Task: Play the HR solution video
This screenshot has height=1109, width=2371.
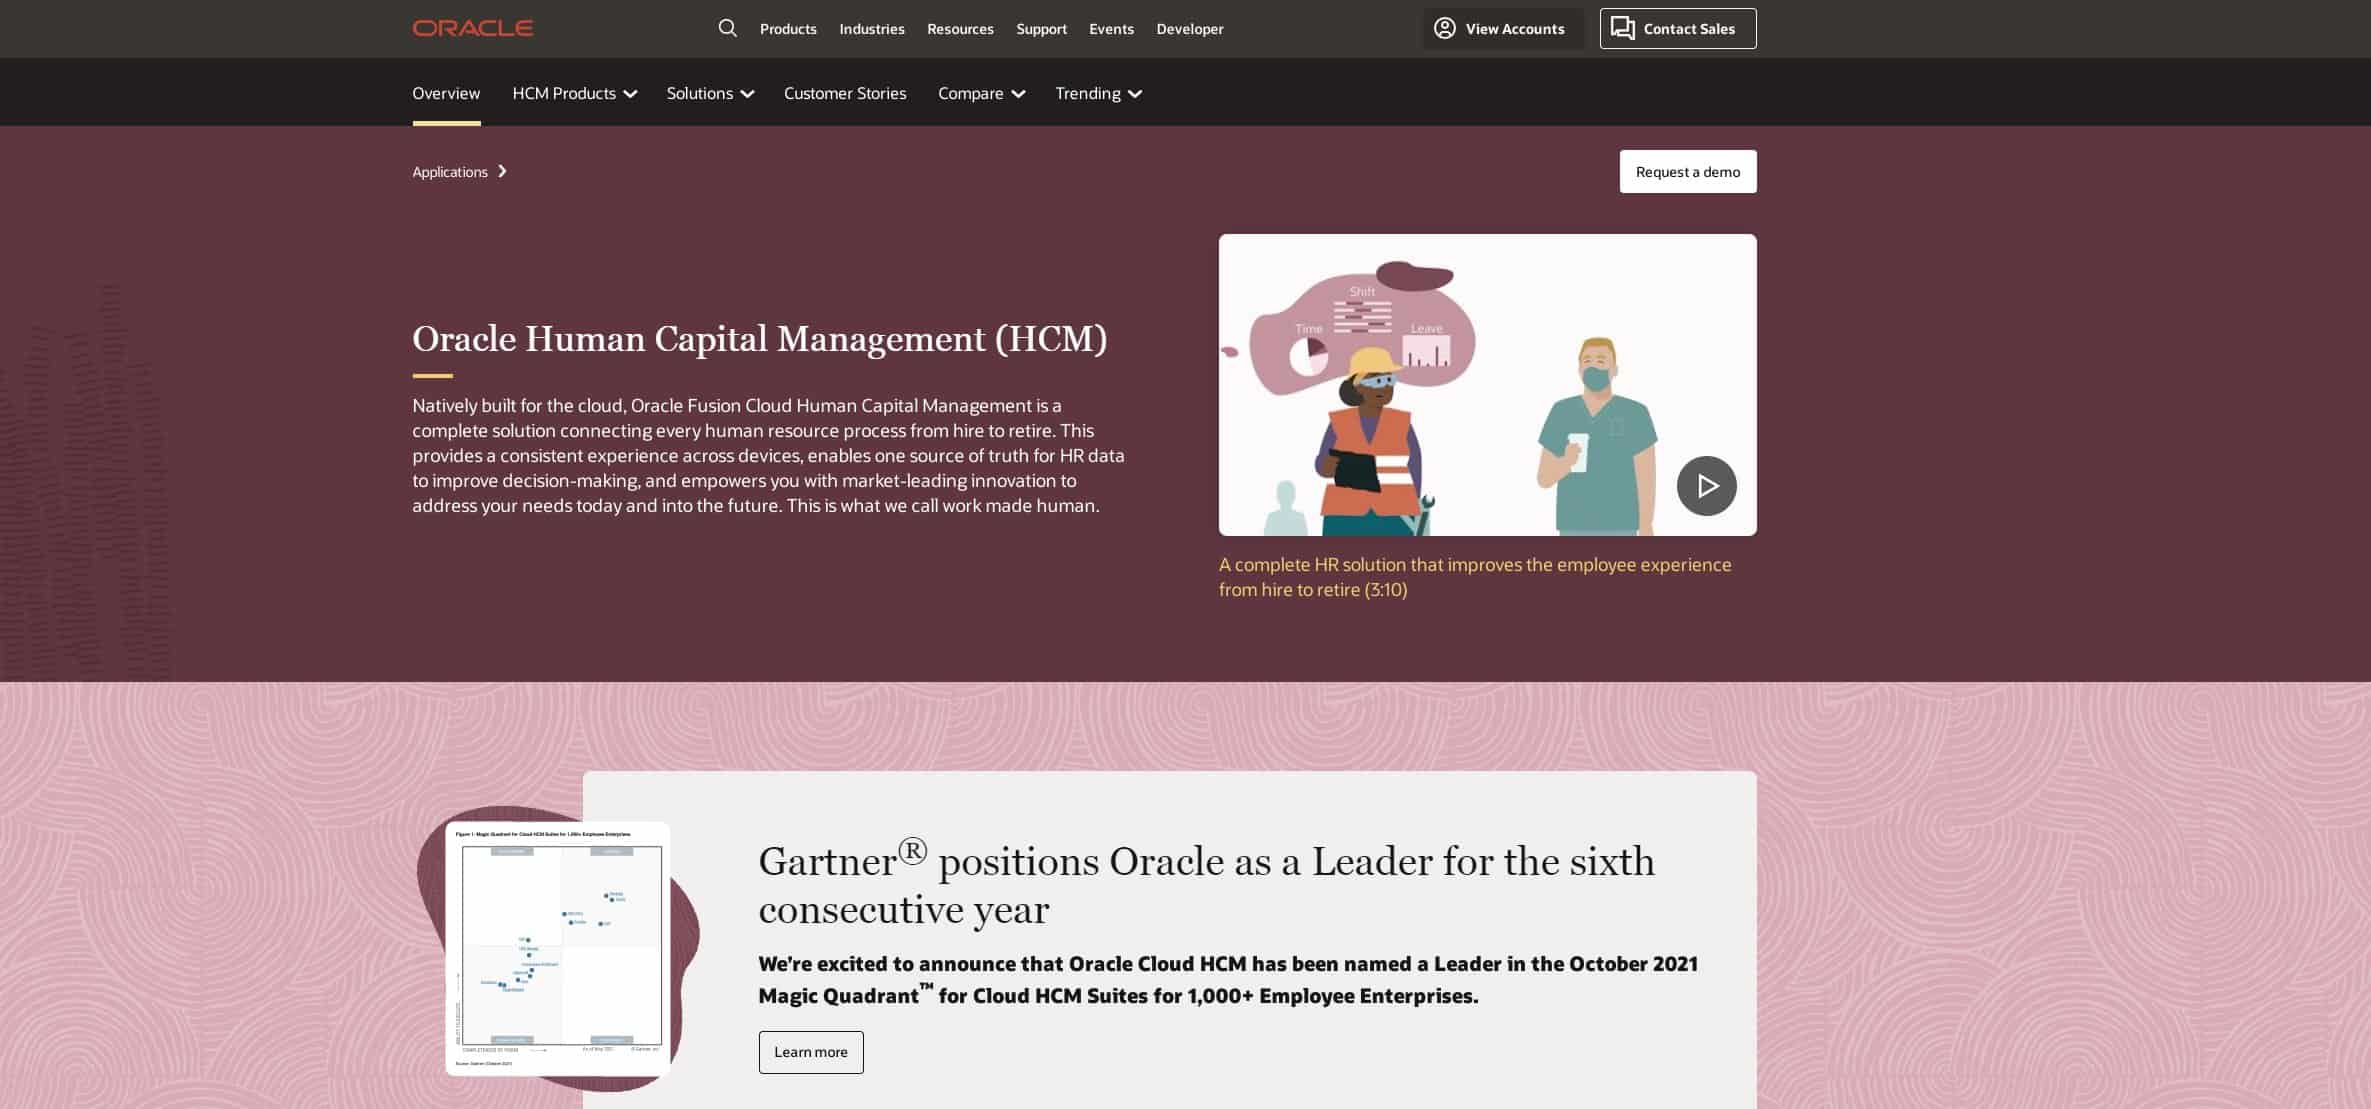Action: pyautogui.click(x=1706, y=486)
